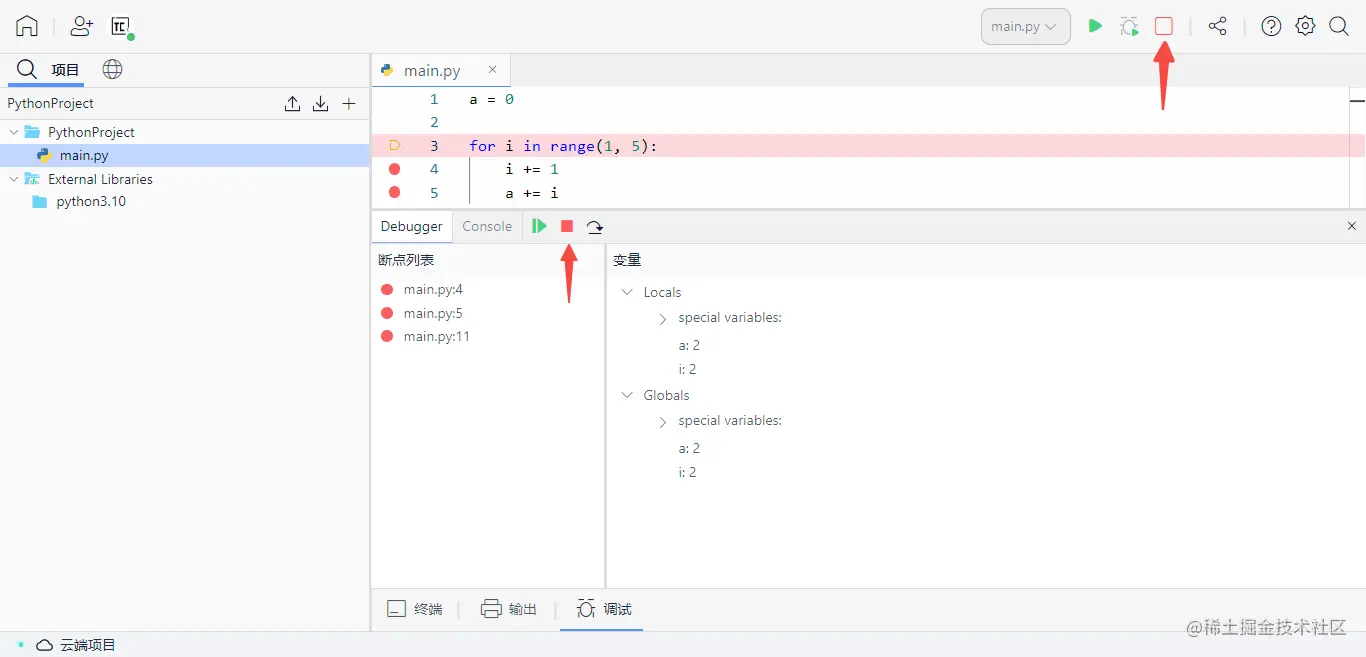Open the share project icon
Viewport: 1366px width, 657px height.
[x=1217, y=26]
